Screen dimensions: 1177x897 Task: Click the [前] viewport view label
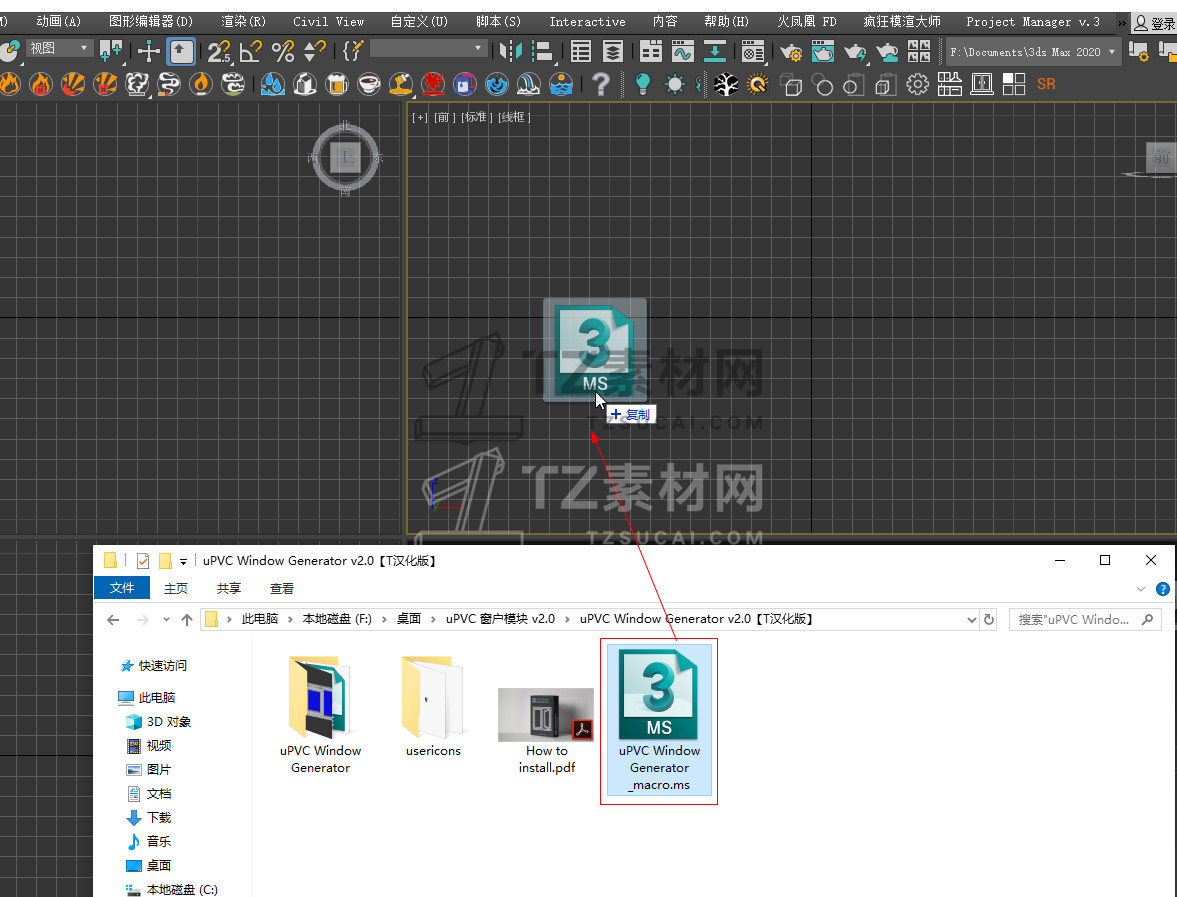444,117
